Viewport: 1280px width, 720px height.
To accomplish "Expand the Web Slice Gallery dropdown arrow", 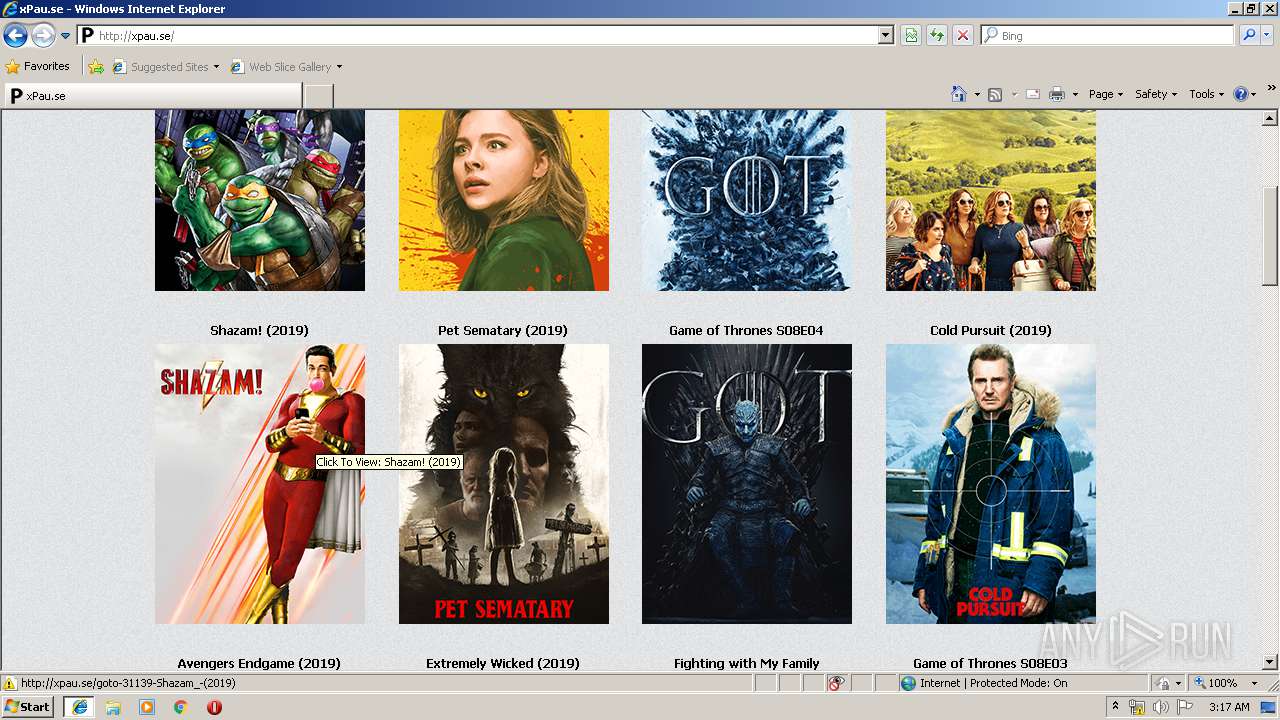I will pos(339,67).
